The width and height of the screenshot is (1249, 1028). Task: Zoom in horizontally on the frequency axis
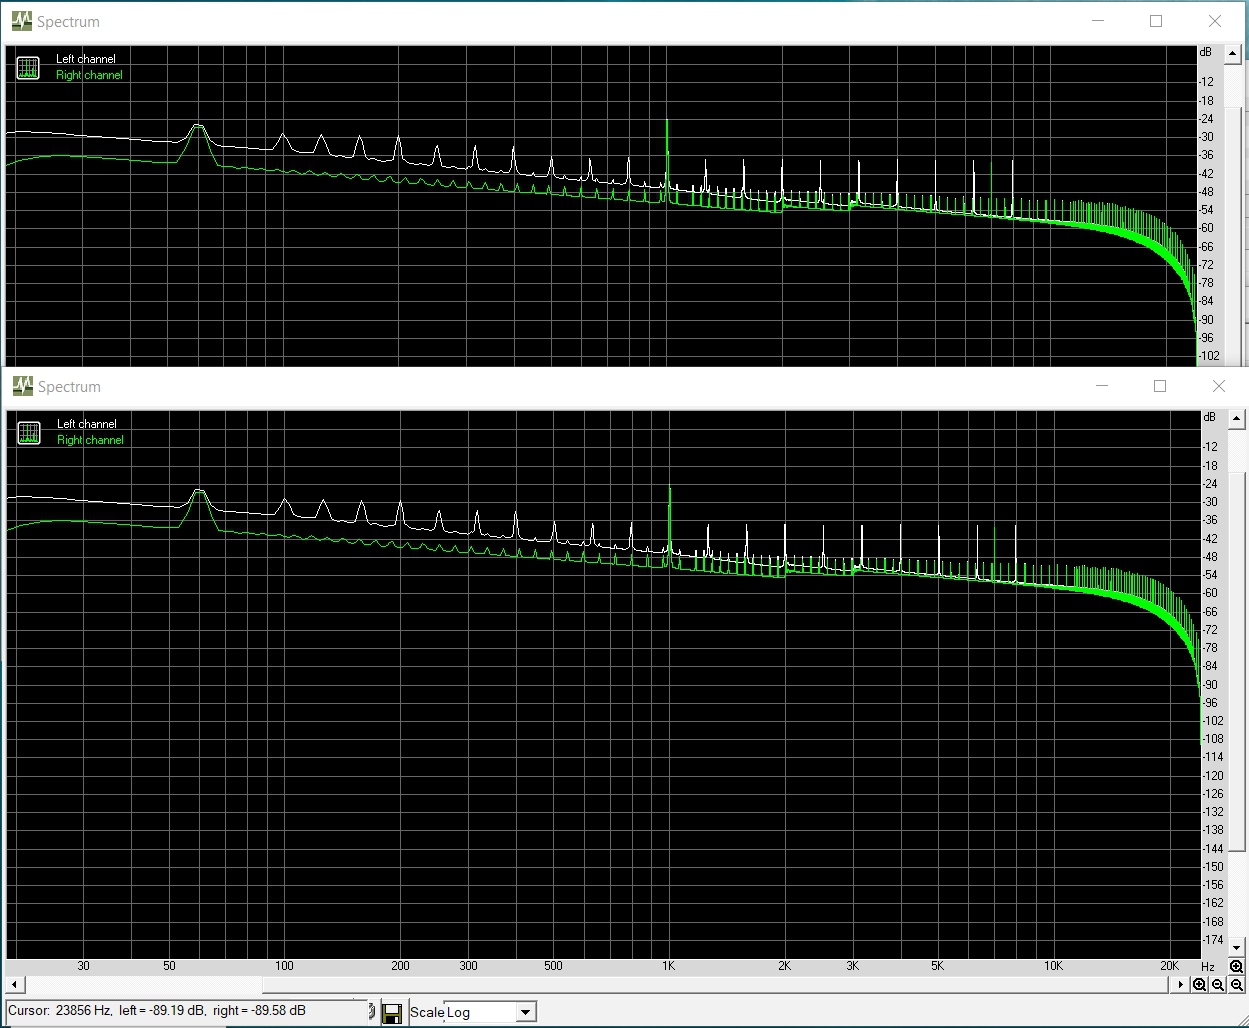[x=1199, y=985]
